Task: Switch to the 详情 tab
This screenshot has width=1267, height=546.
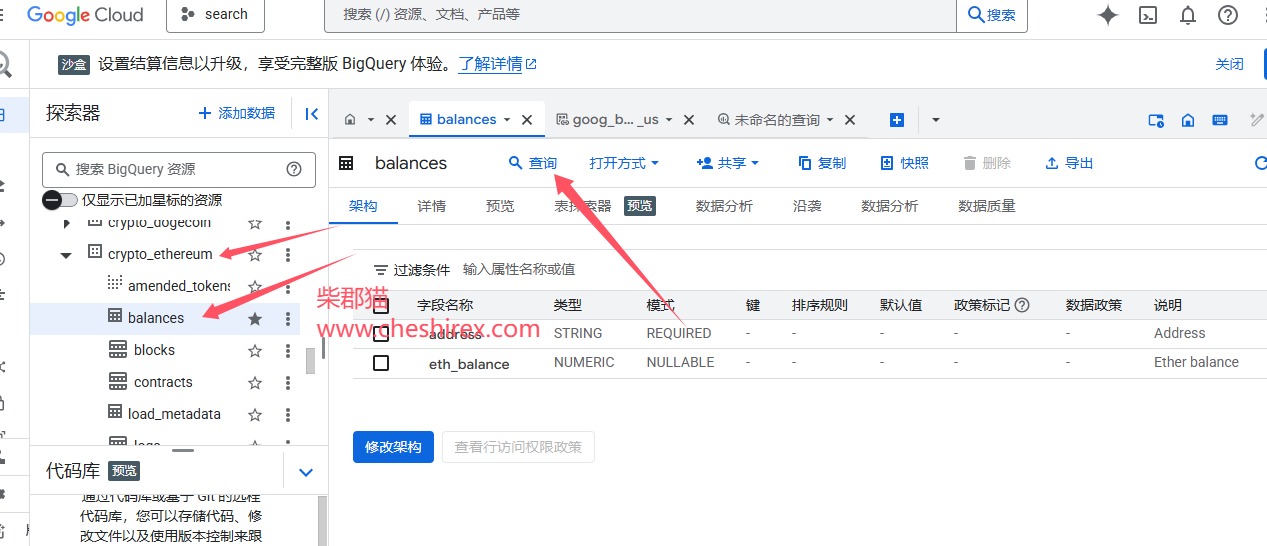Action: click(x=432, y=206)
